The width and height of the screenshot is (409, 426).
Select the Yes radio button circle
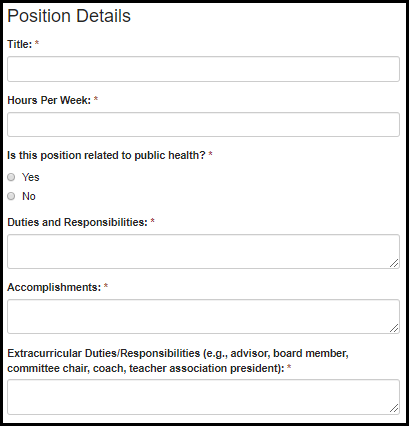click(11, 177)
